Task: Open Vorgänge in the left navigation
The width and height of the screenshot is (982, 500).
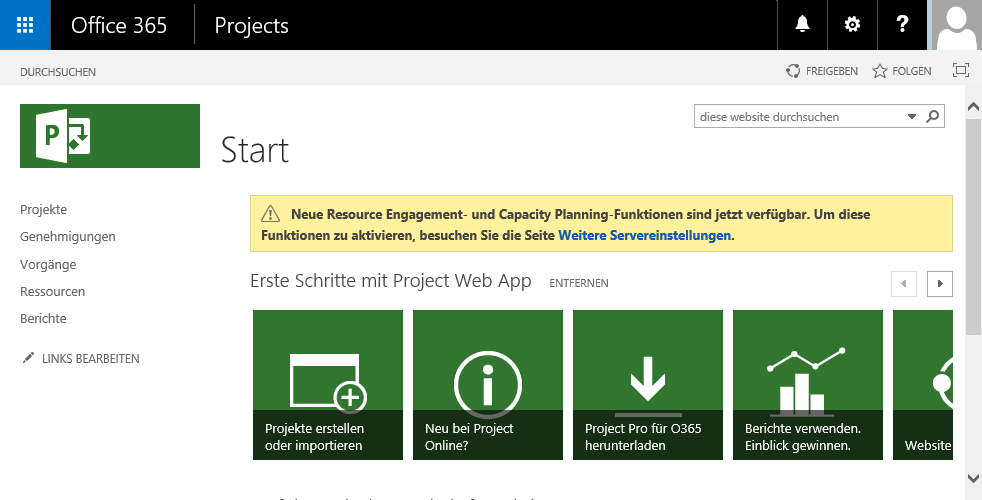Action: pyautogui.click(x=48, y=264)
